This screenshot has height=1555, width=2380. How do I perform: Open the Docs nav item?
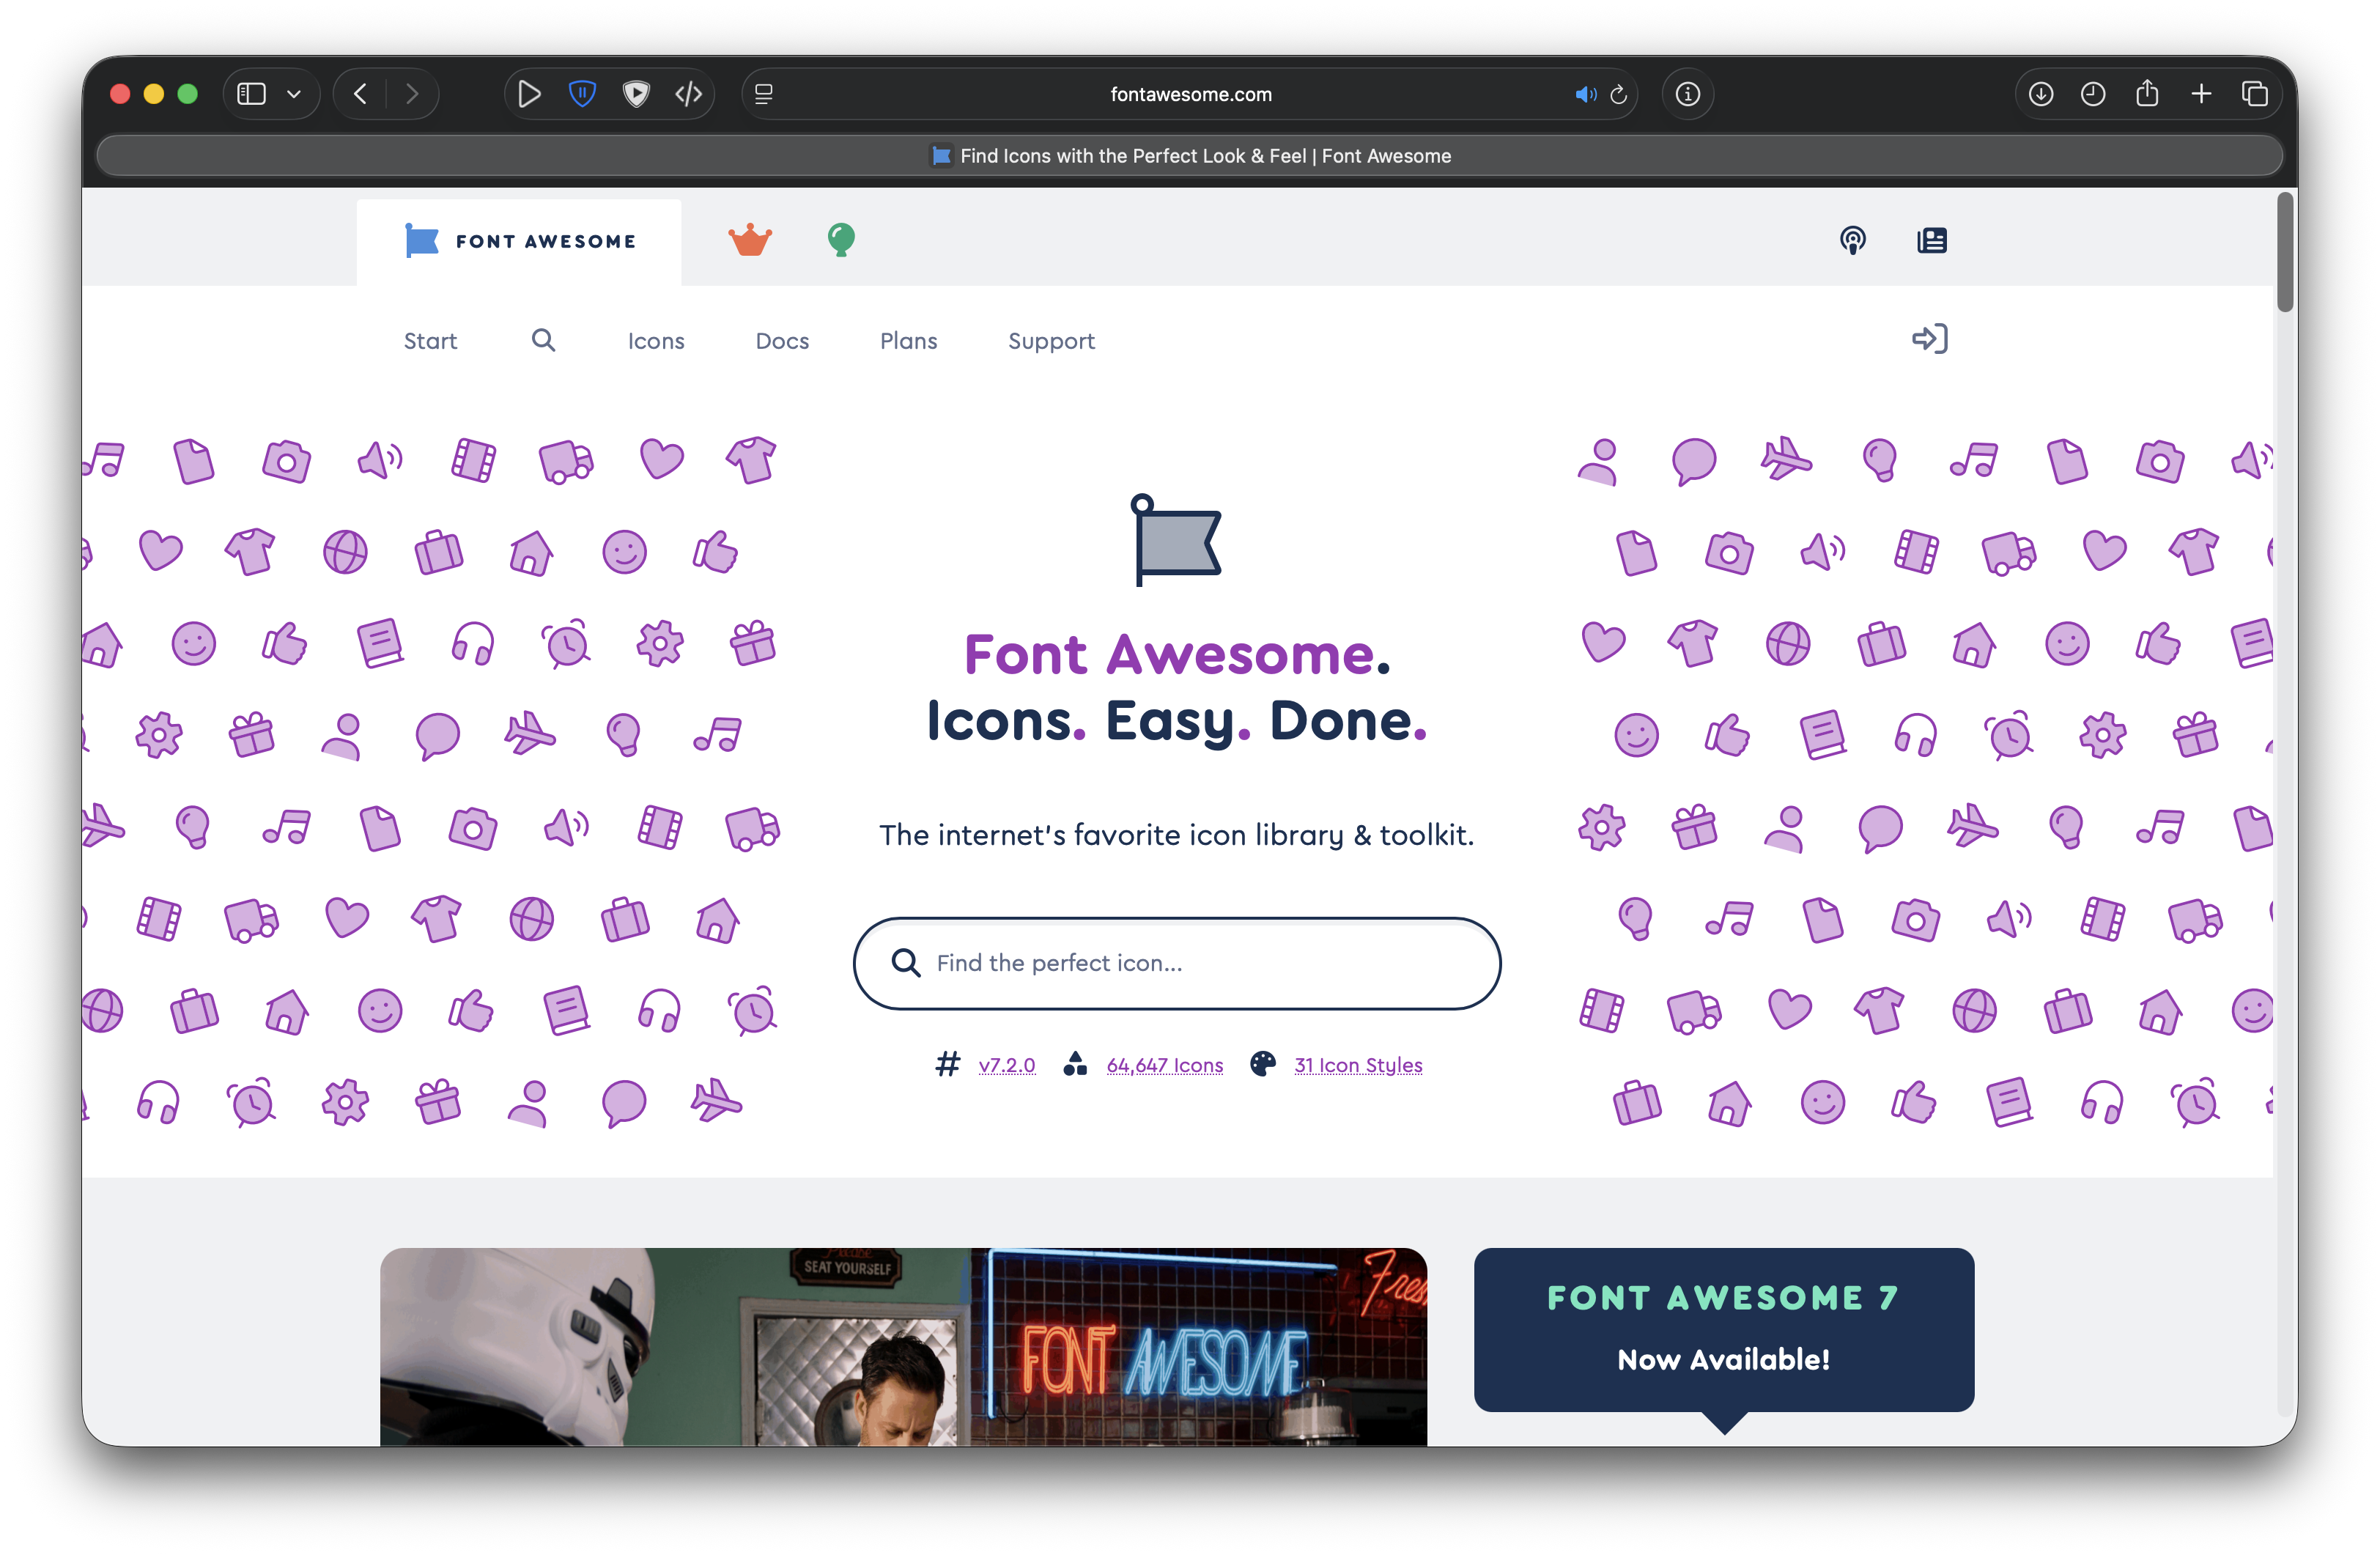[x=782, y=341]
